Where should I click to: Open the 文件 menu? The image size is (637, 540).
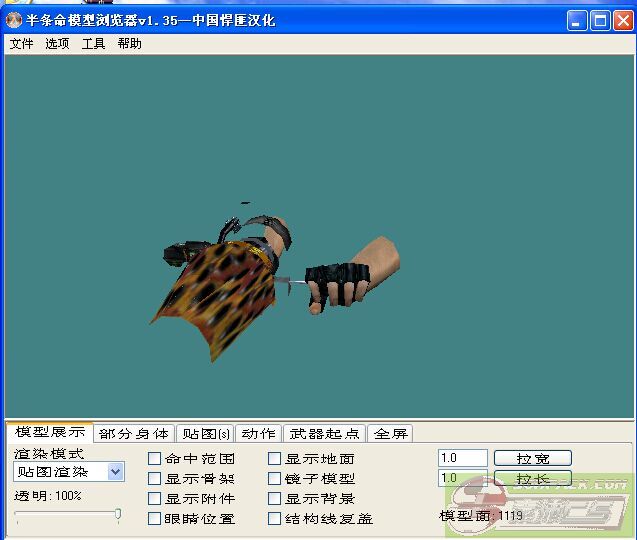[x=21, y=44]
